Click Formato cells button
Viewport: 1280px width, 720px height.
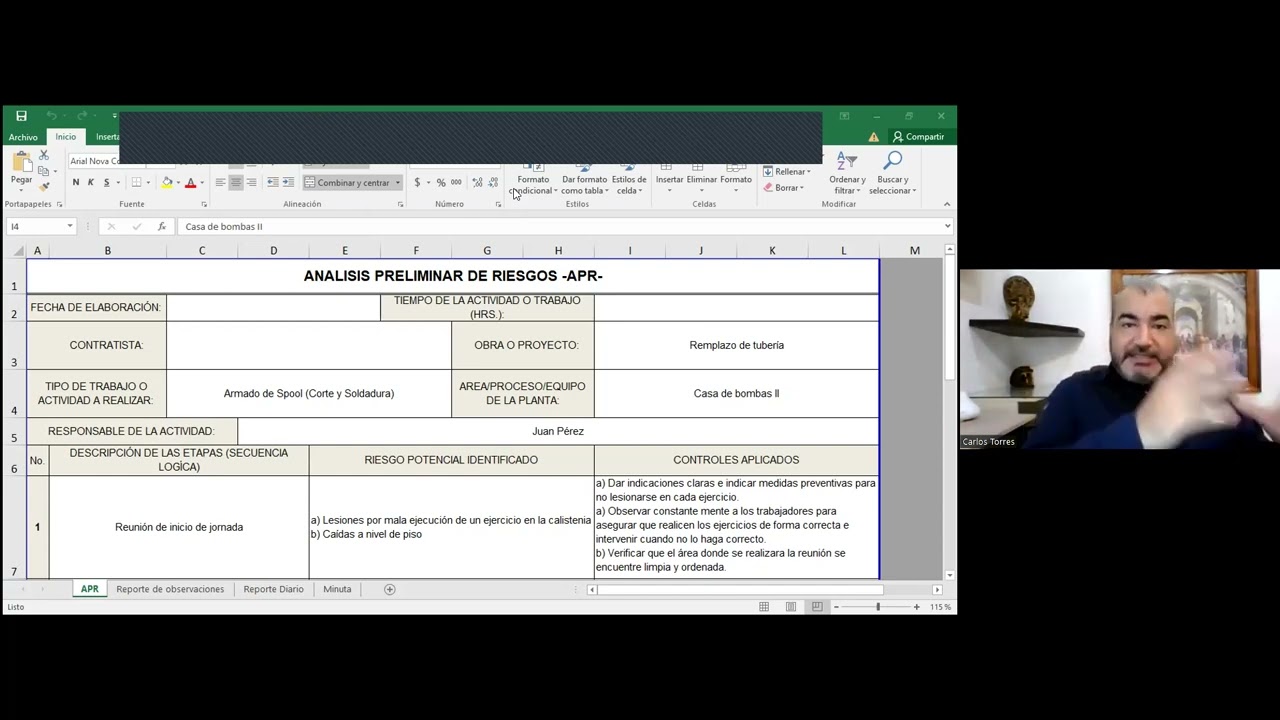click(x=735, y=179)
